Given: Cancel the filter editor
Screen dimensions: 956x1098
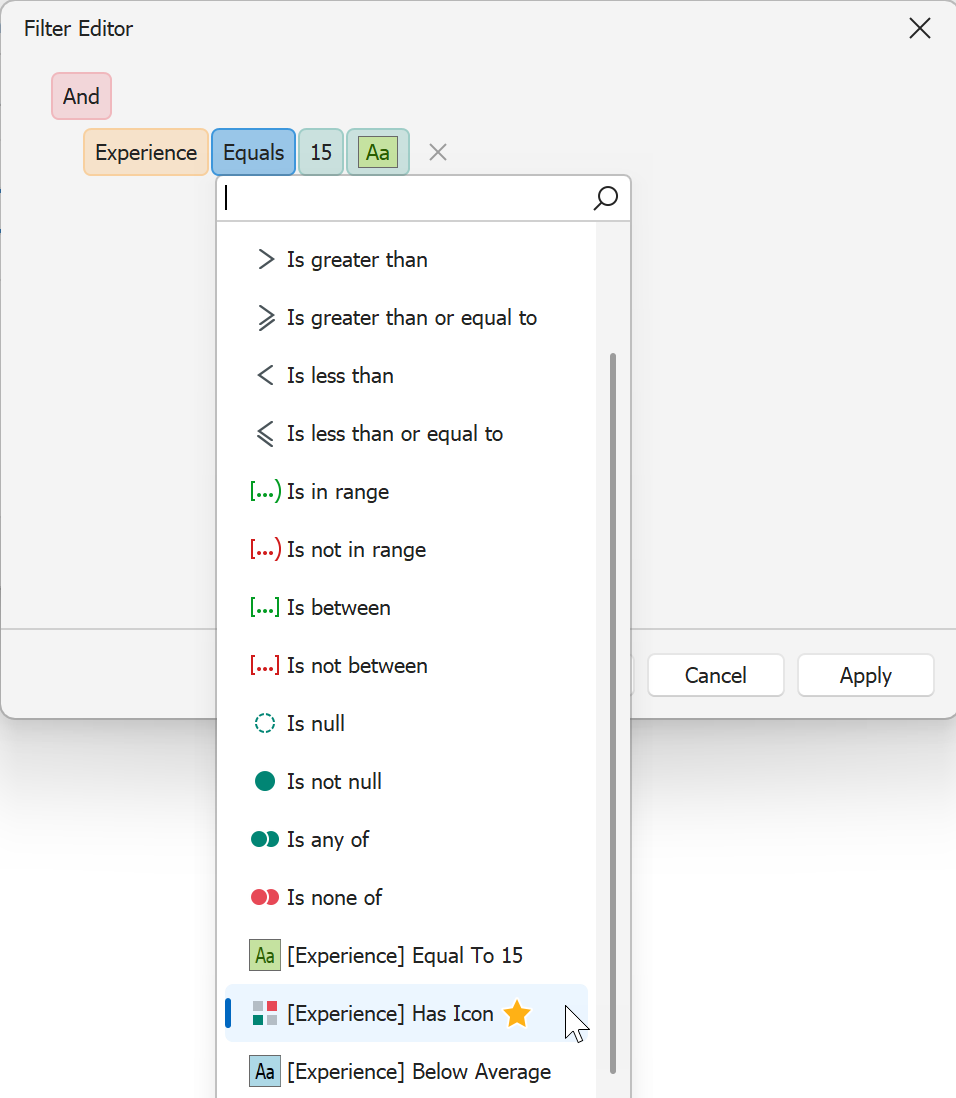Looking at the screenshot, I should pos(715,675).
